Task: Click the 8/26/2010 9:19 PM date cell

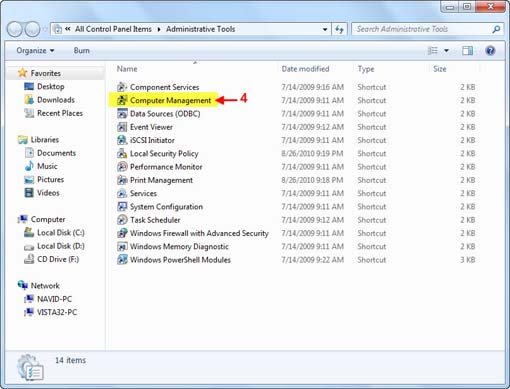Action: 312,153
